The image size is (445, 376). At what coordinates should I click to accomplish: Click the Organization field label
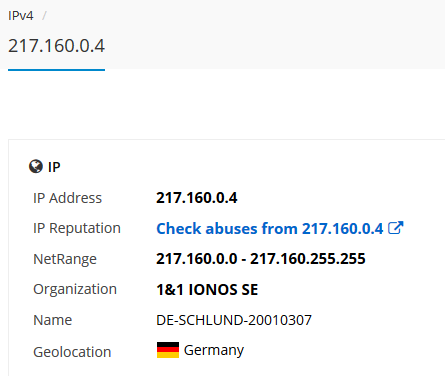coord(75,289)
